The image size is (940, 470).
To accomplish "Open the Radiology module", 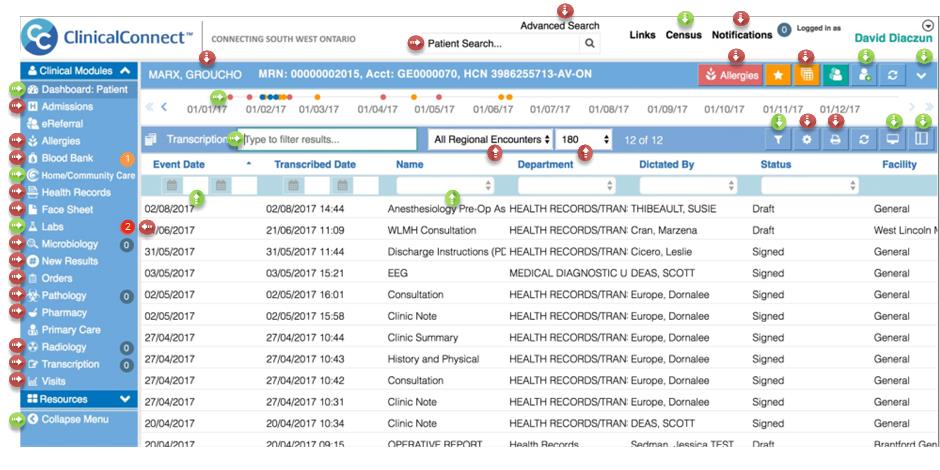I will [64, 347].
